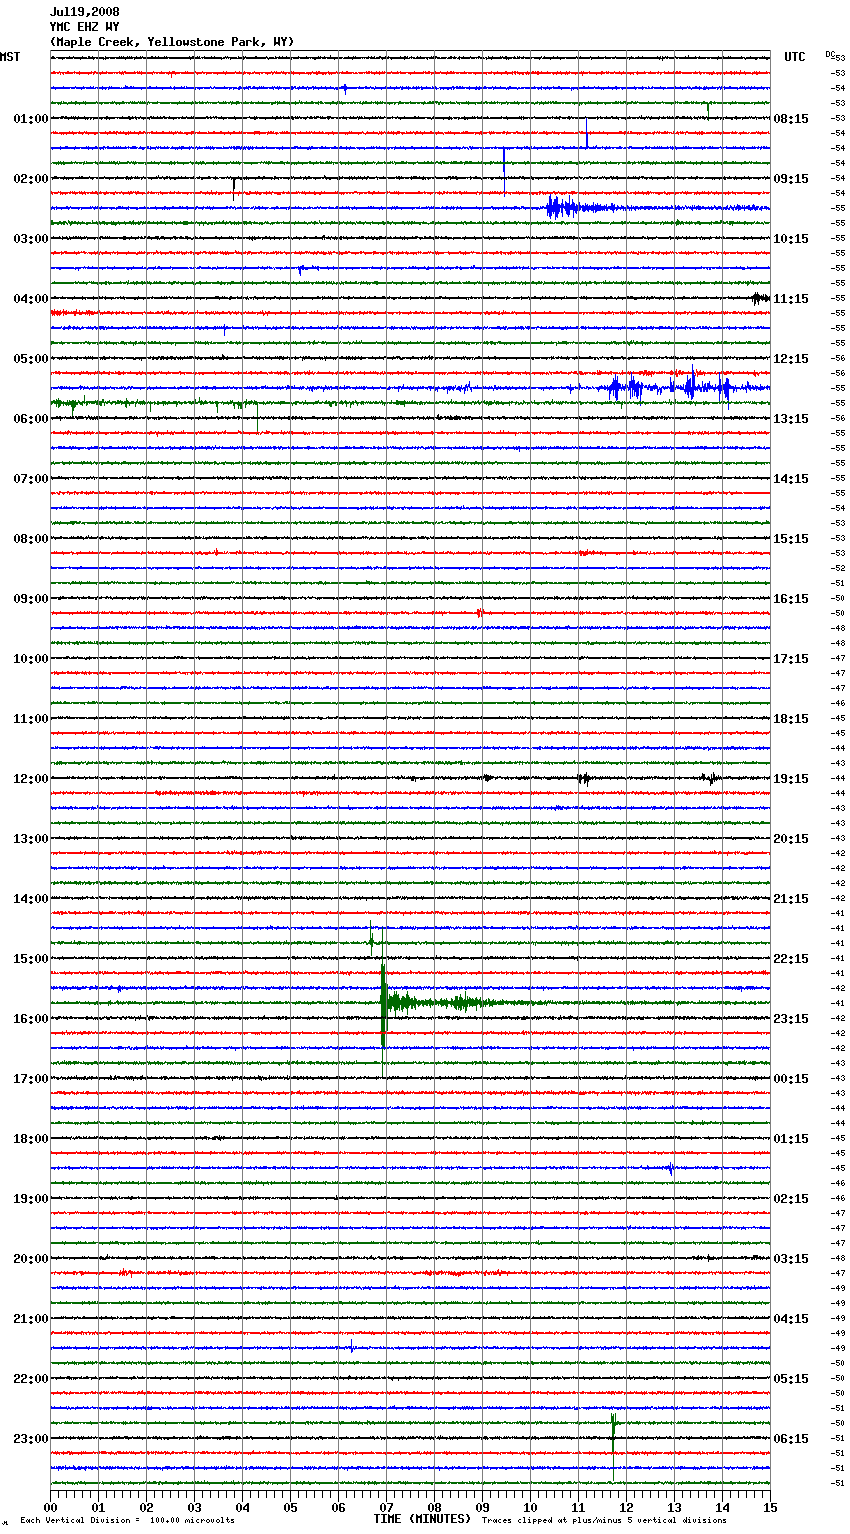The image size is (850, 1534).
Task: Click the '12:00' MST hour label
Action: point(30,779)
